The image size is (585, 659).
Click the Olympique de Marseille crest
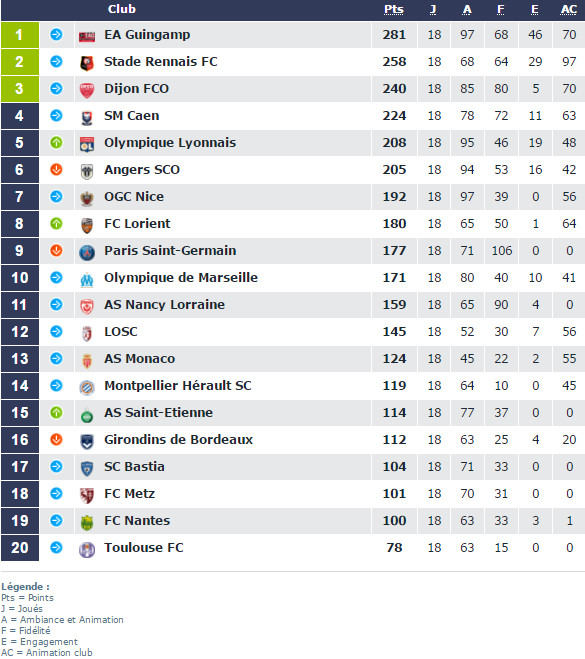pos(87,279)
